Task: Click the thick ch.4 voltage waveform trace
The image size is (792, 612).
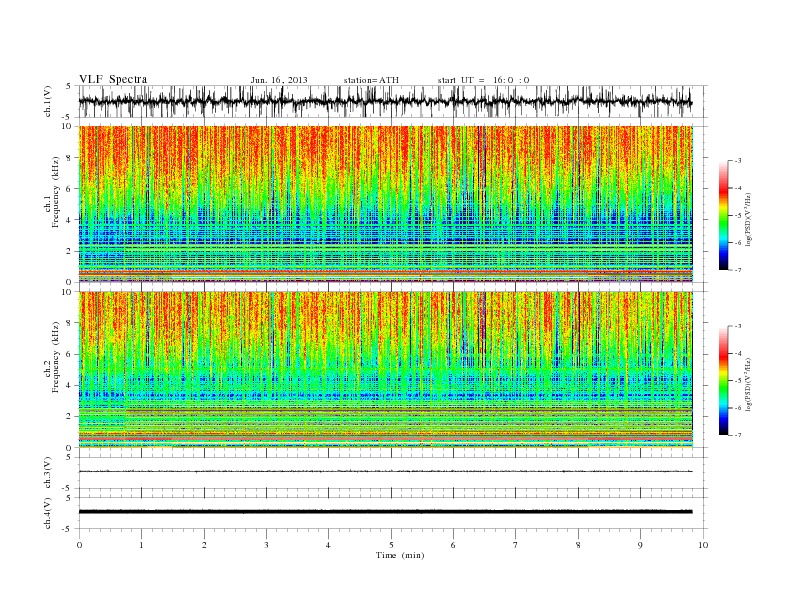Action: [385, 512]
